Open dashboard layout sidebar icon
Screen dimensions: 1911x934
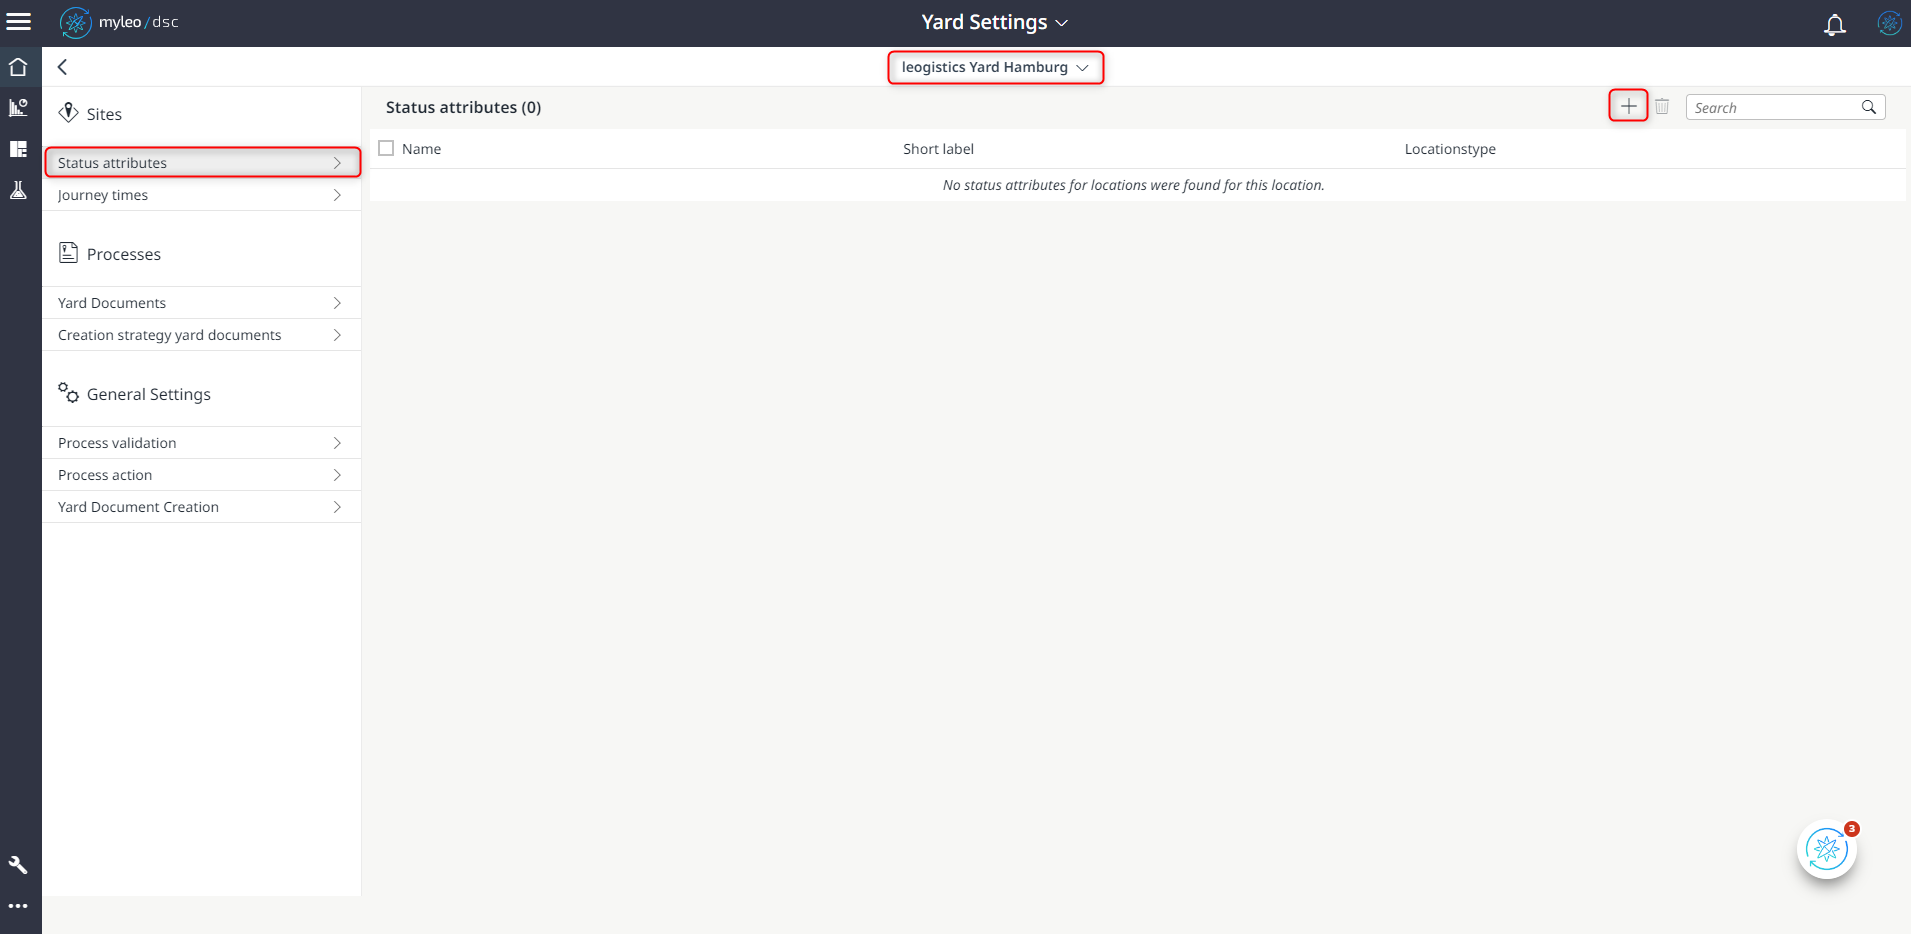[x=18, y=149]
